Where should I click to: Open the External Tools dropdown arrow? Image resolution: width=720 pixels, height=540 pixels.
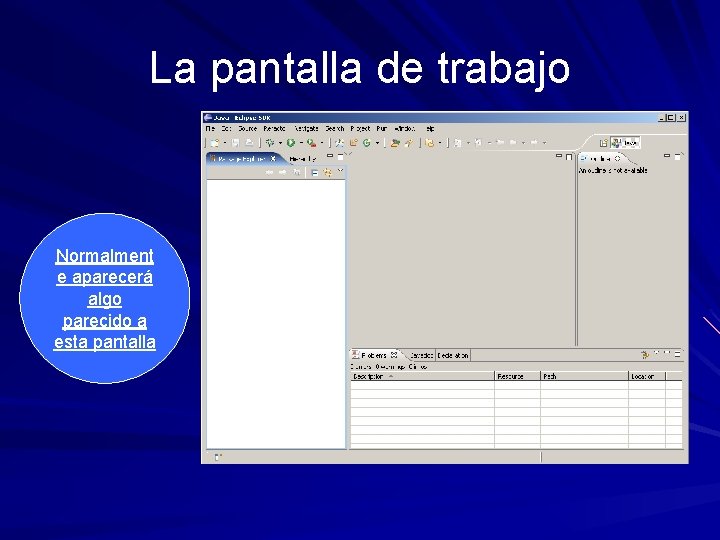(x=321, y=143)
